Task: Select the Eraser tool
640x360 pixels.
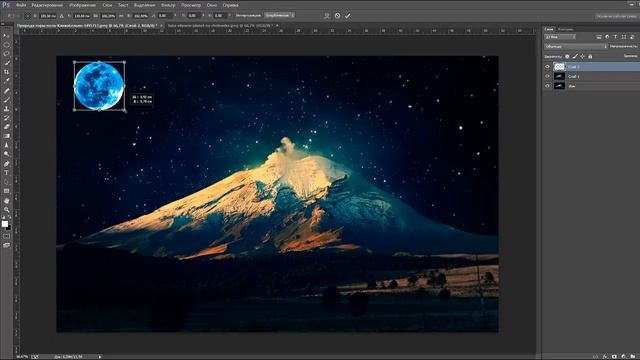Action: point(7,127)
